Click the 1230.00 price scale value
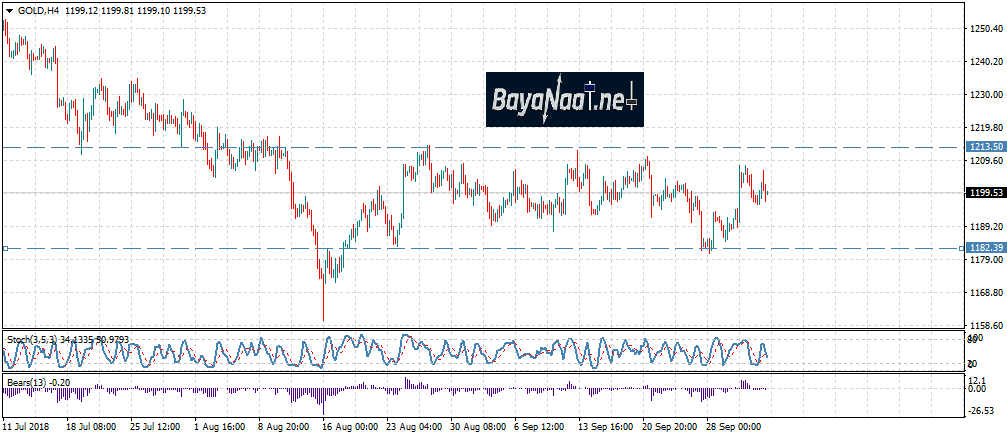The width and height of the screenshot is (1007, 438). [x=984, y=95]
